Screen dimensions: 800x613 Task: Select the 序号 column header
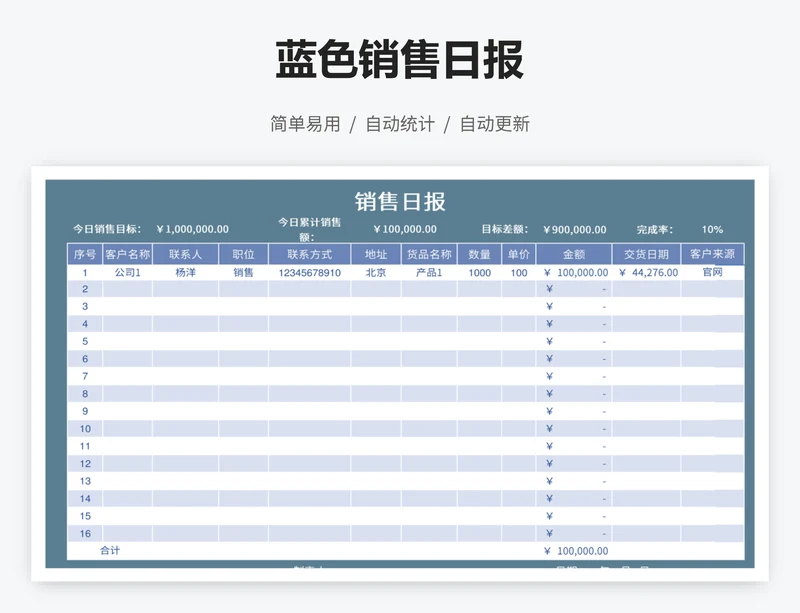85,254
